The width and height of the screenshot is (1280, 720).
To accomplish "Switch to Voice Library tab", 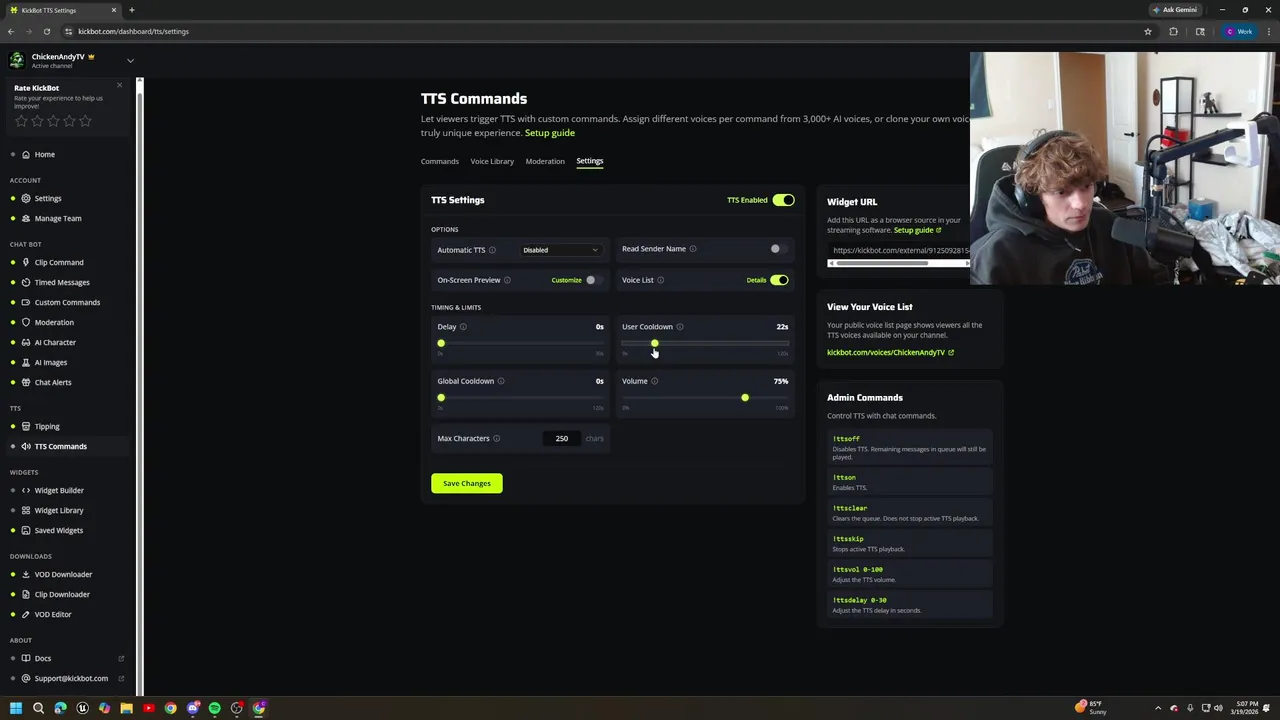I will click(492, 161).
